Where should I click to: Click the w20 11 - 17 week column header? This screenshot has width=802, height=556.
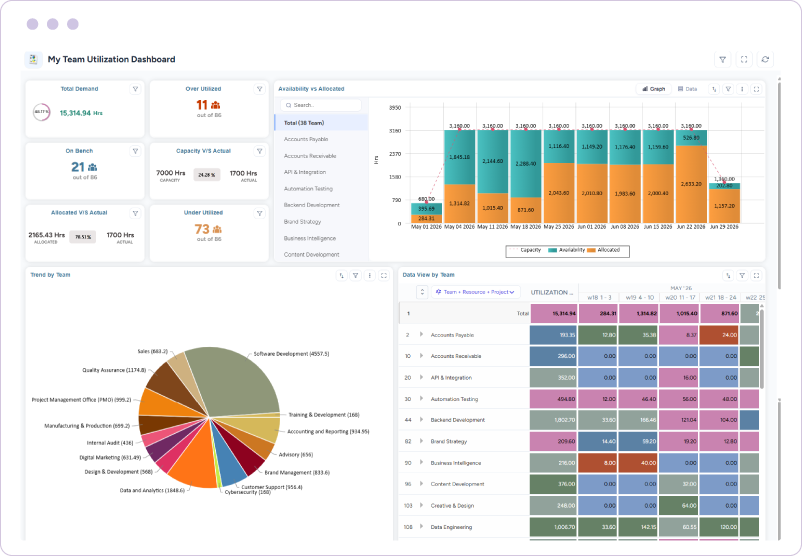[x=680, y=297]
